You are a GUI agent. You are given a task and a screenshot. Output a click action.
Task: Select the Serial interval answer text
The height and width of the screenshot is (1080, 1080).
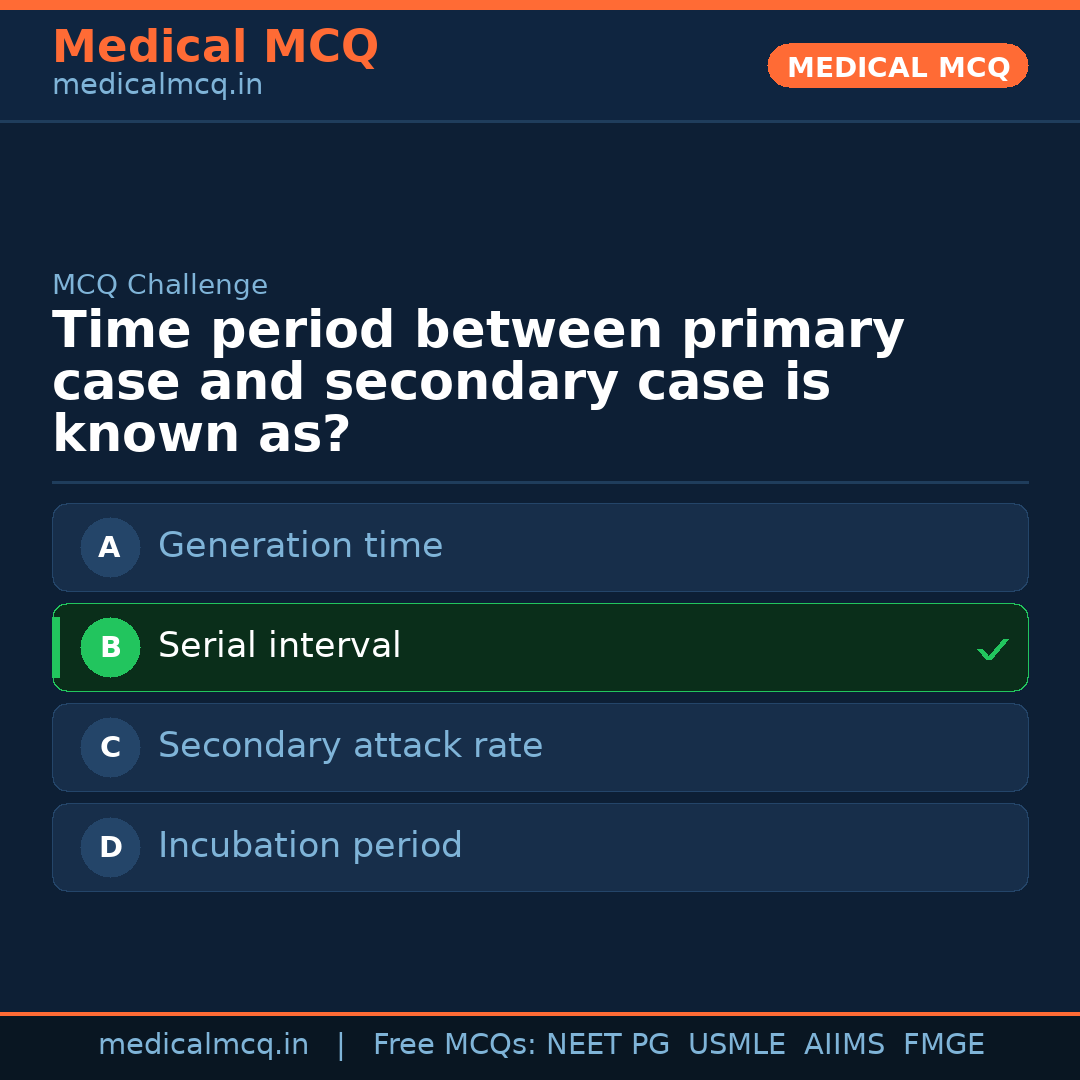(x=279, y=646)
